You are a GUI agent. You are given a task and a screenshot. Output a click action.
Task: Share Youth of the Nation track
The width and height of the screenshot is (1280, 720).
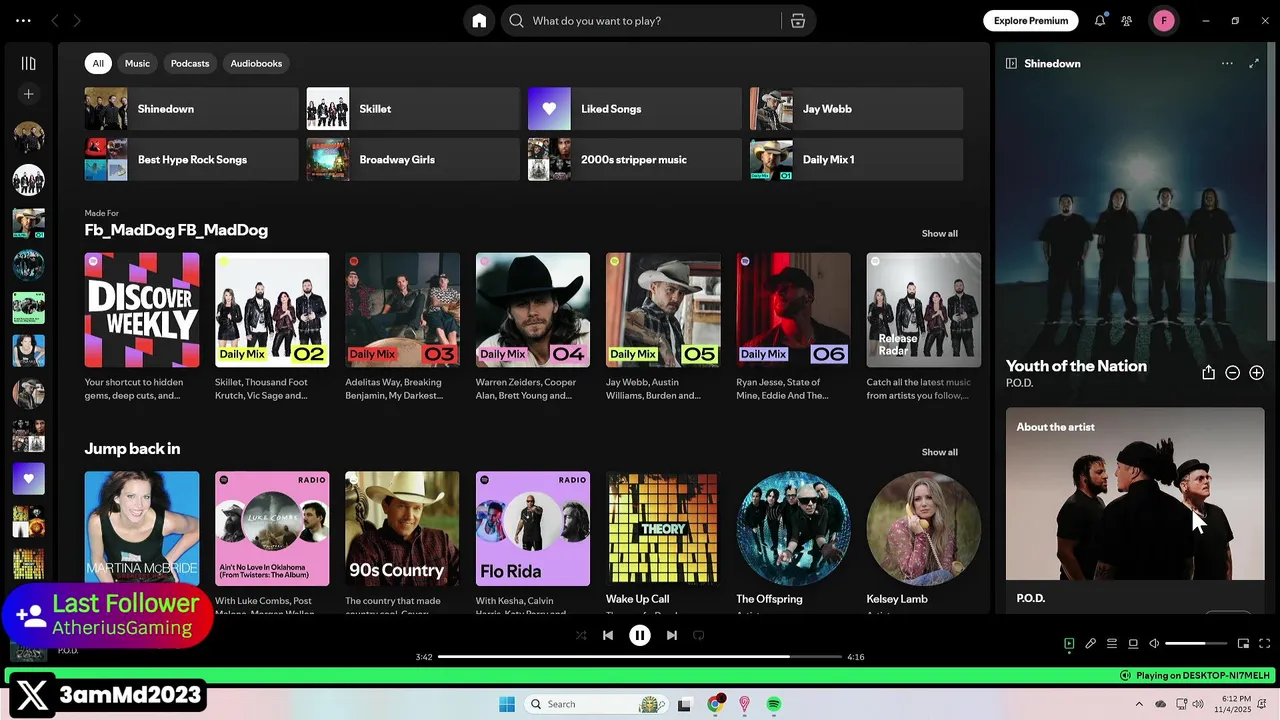(x=1208, y=372)
